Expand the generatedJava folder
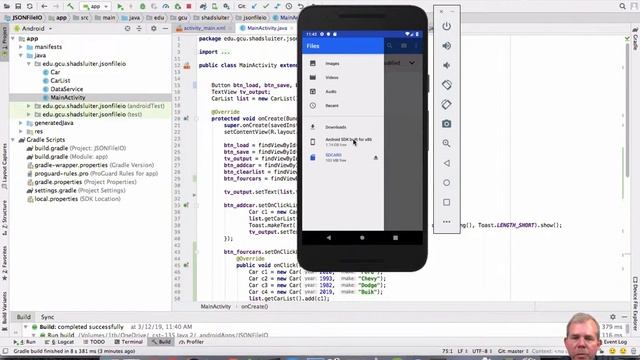The width and height of the screenshot is (640, 360). click(x=21, y=123)
